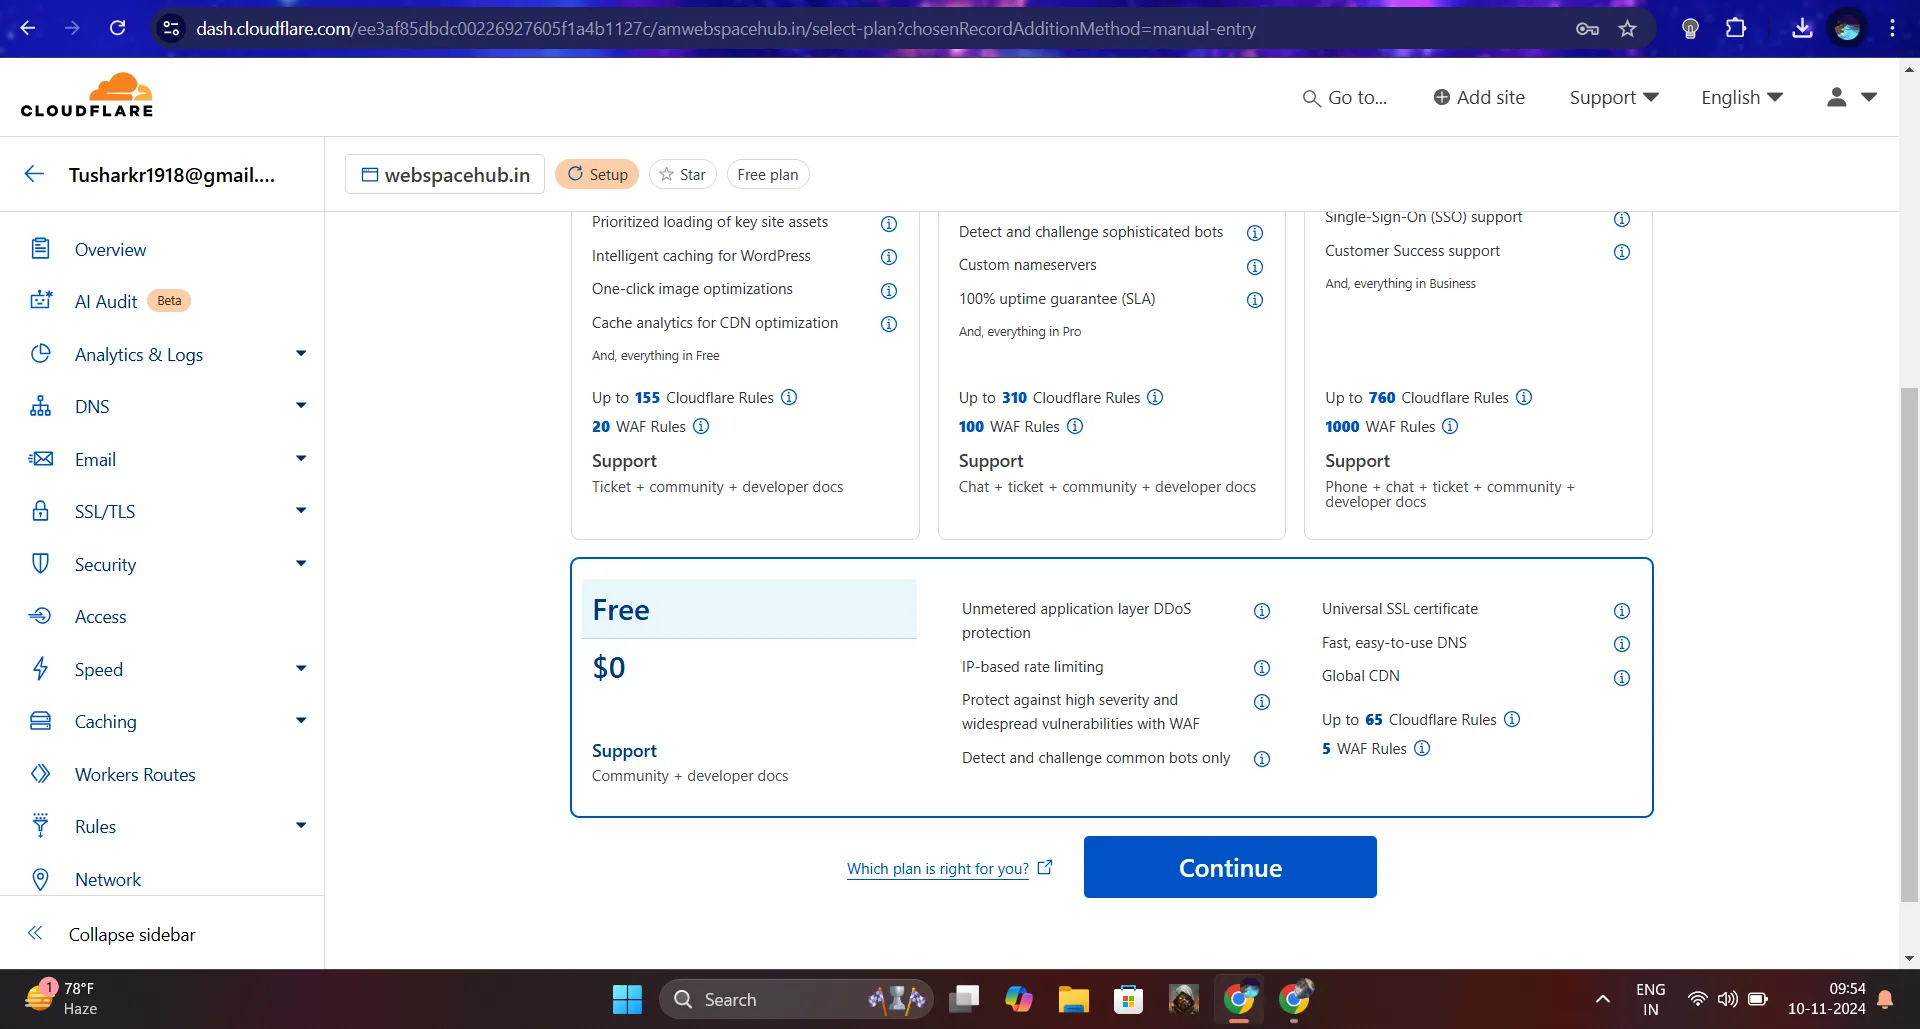Click the Go to... search
1920x1029 pixels.
pyautogui.click(x=1345, y=97)
